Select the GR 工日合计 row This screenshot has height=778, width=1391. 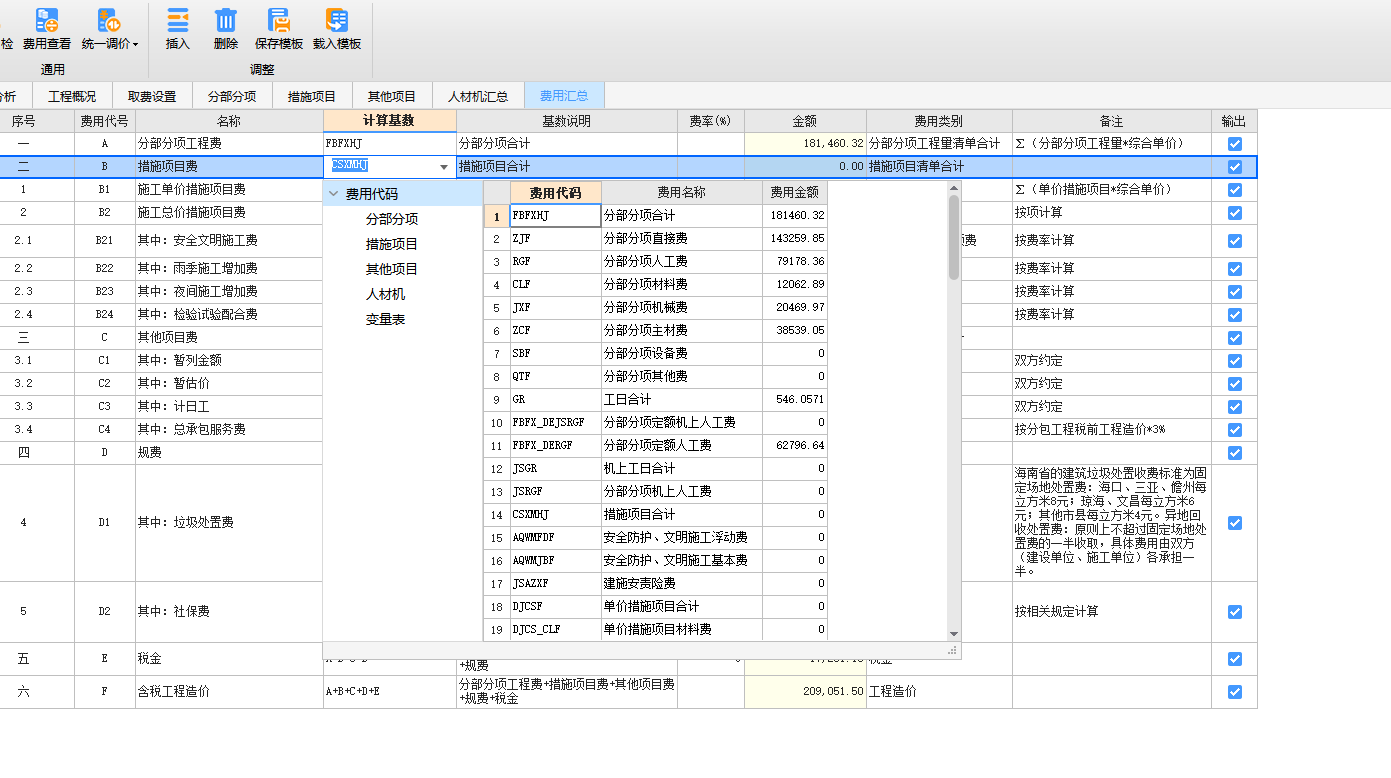[656, 399]
